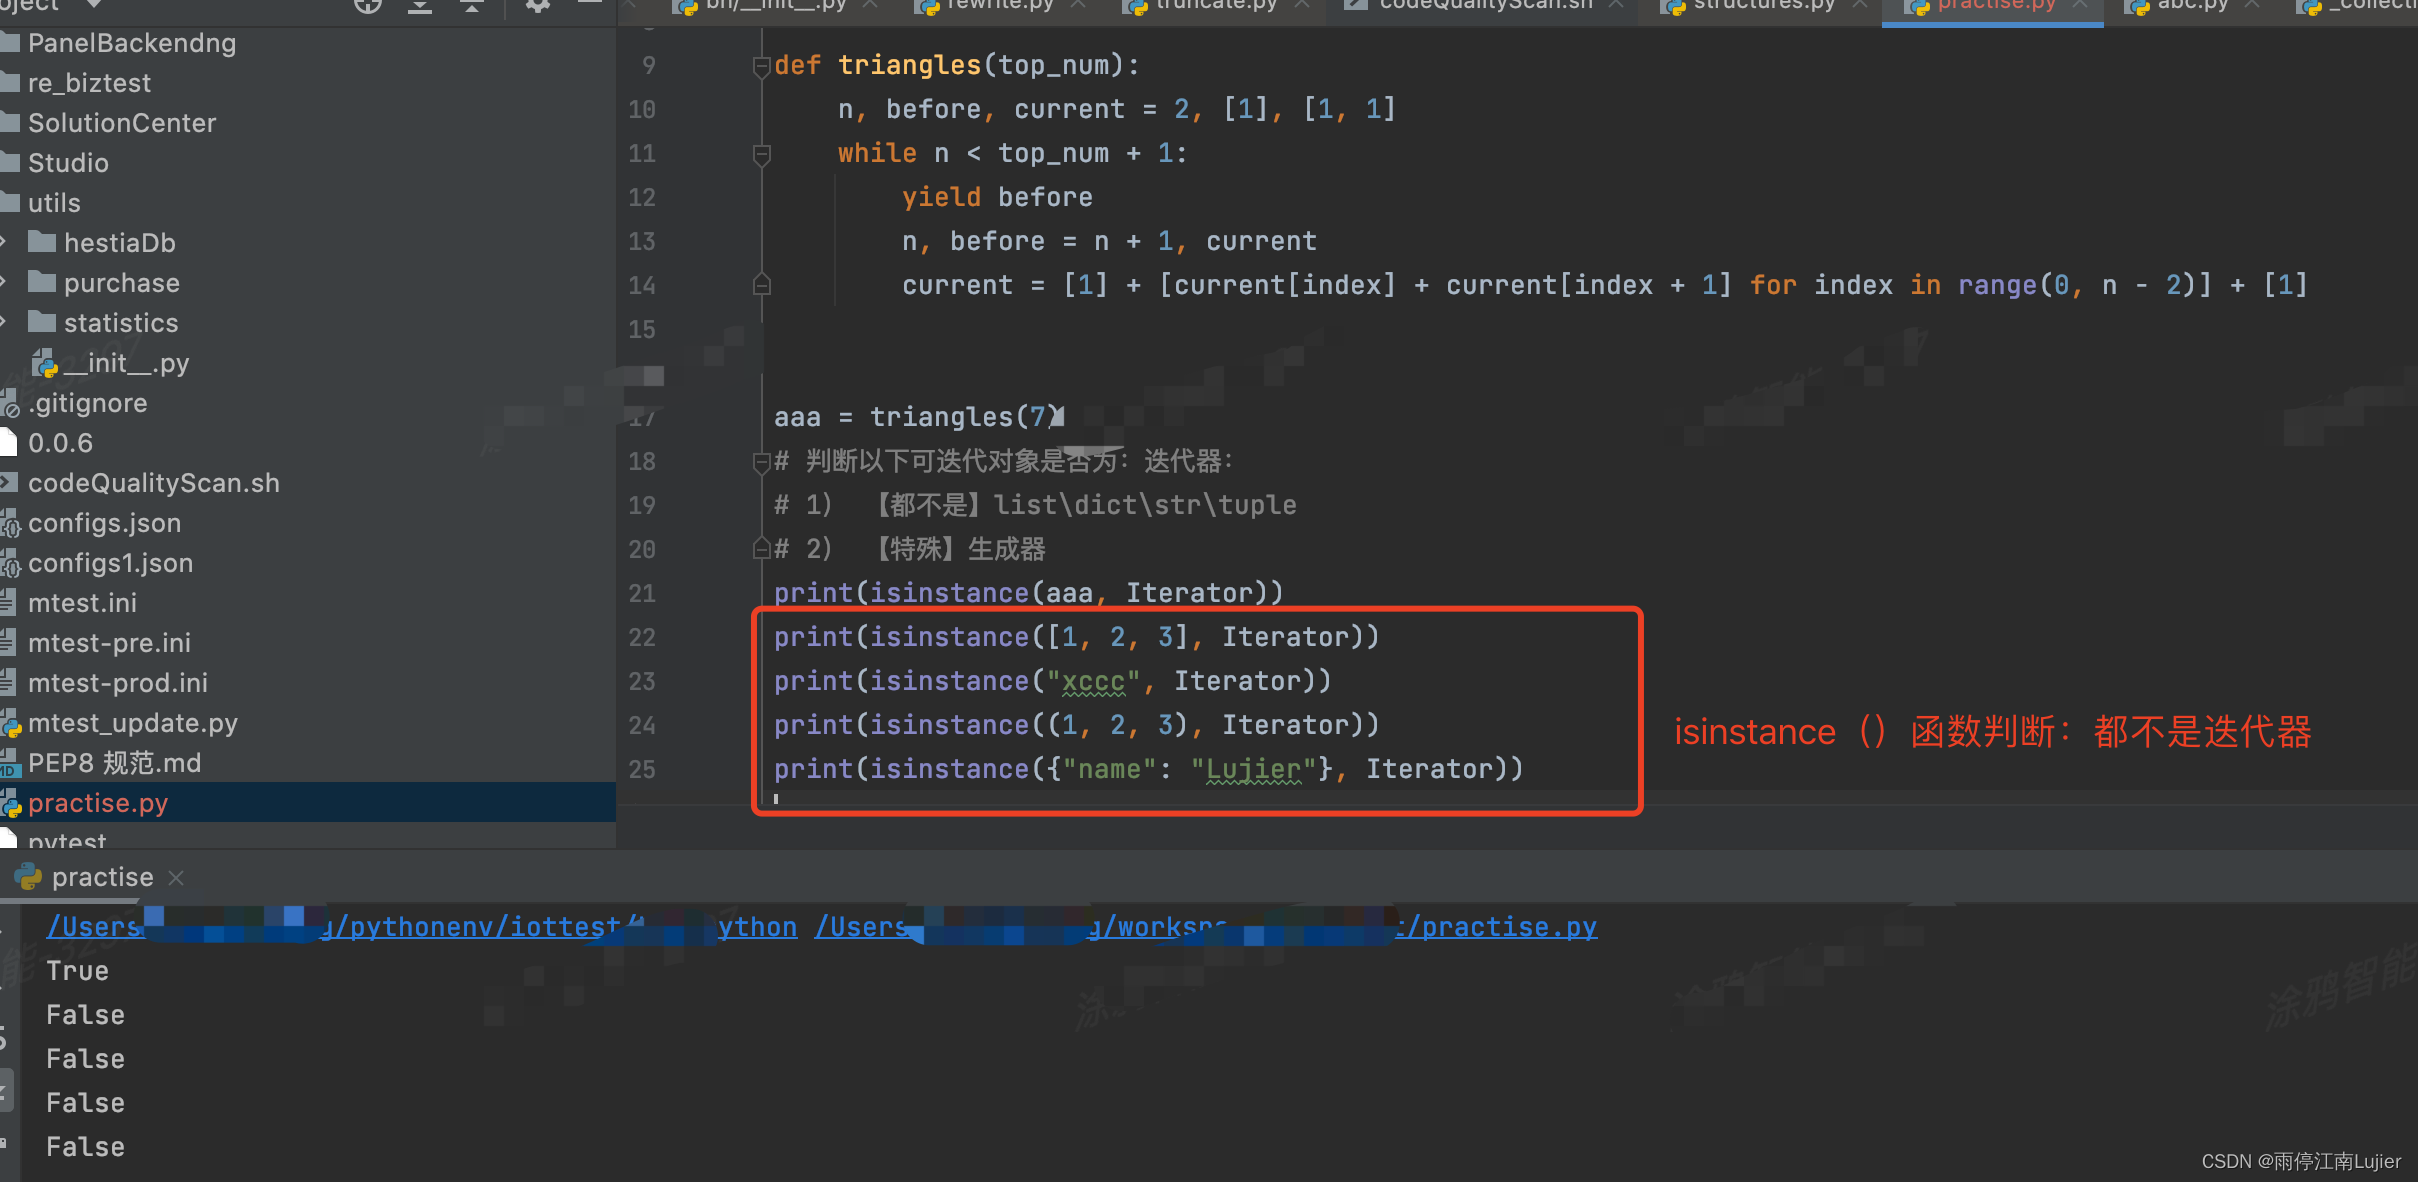
Task: Click 'range' call in the line 14 comprehension
Action: (x=1997, y=285)
